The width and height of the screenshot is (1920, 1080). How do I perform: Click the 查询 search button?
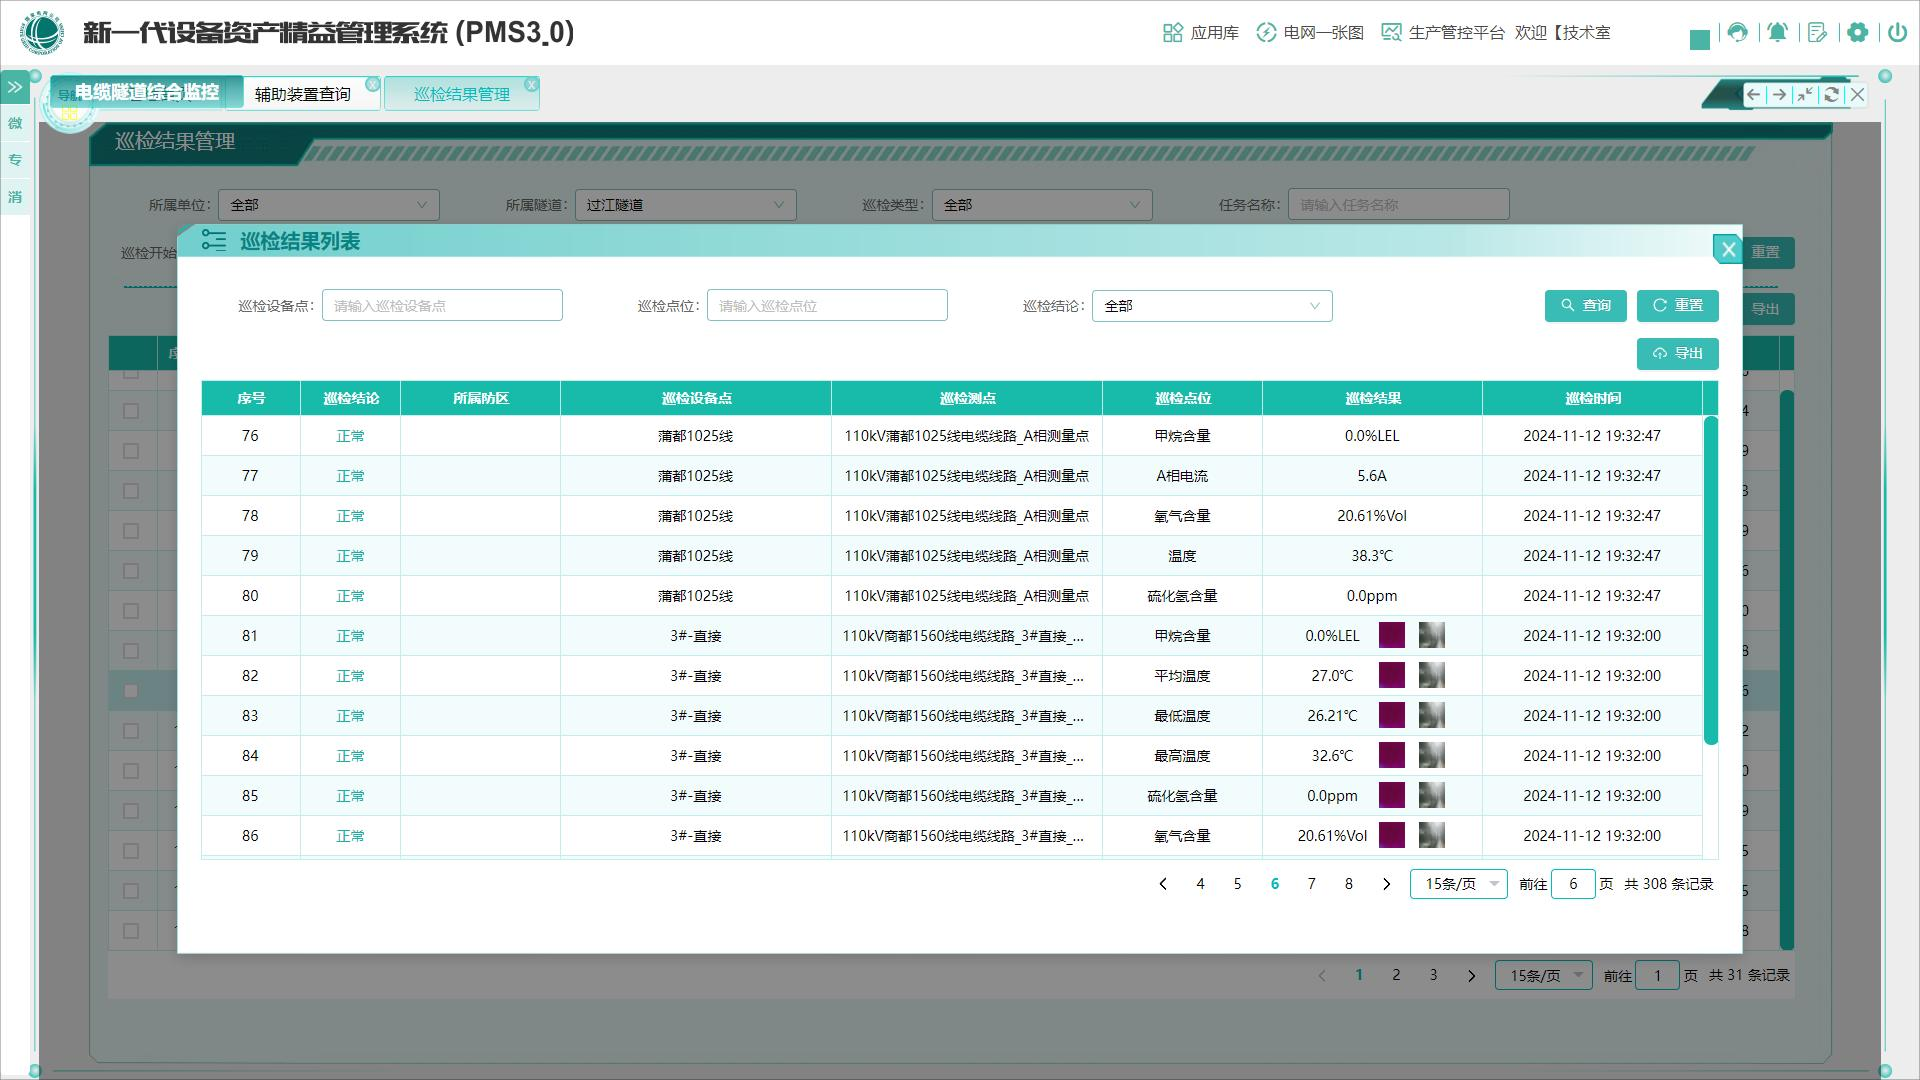(1585, 306)
